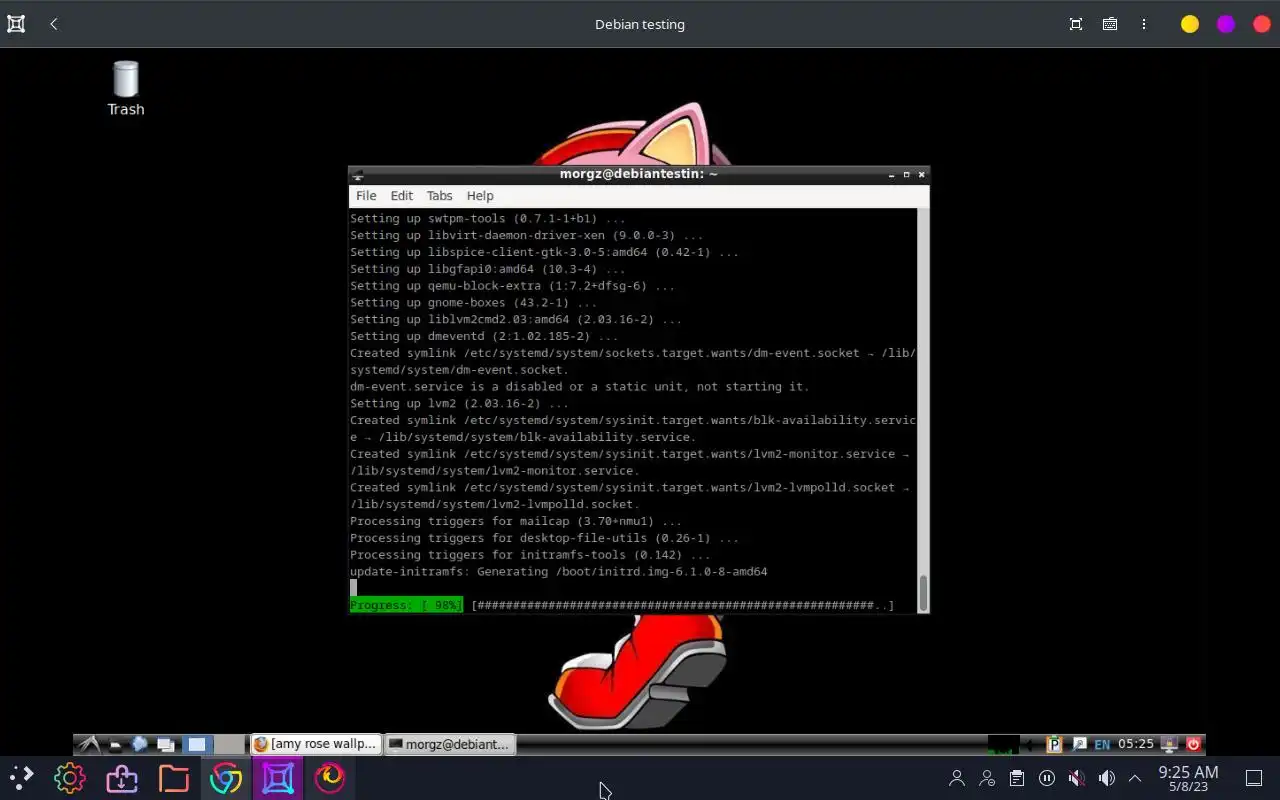Open the file manager folder in host taskbar
1280x800 pixels.
tap(173, 777)
